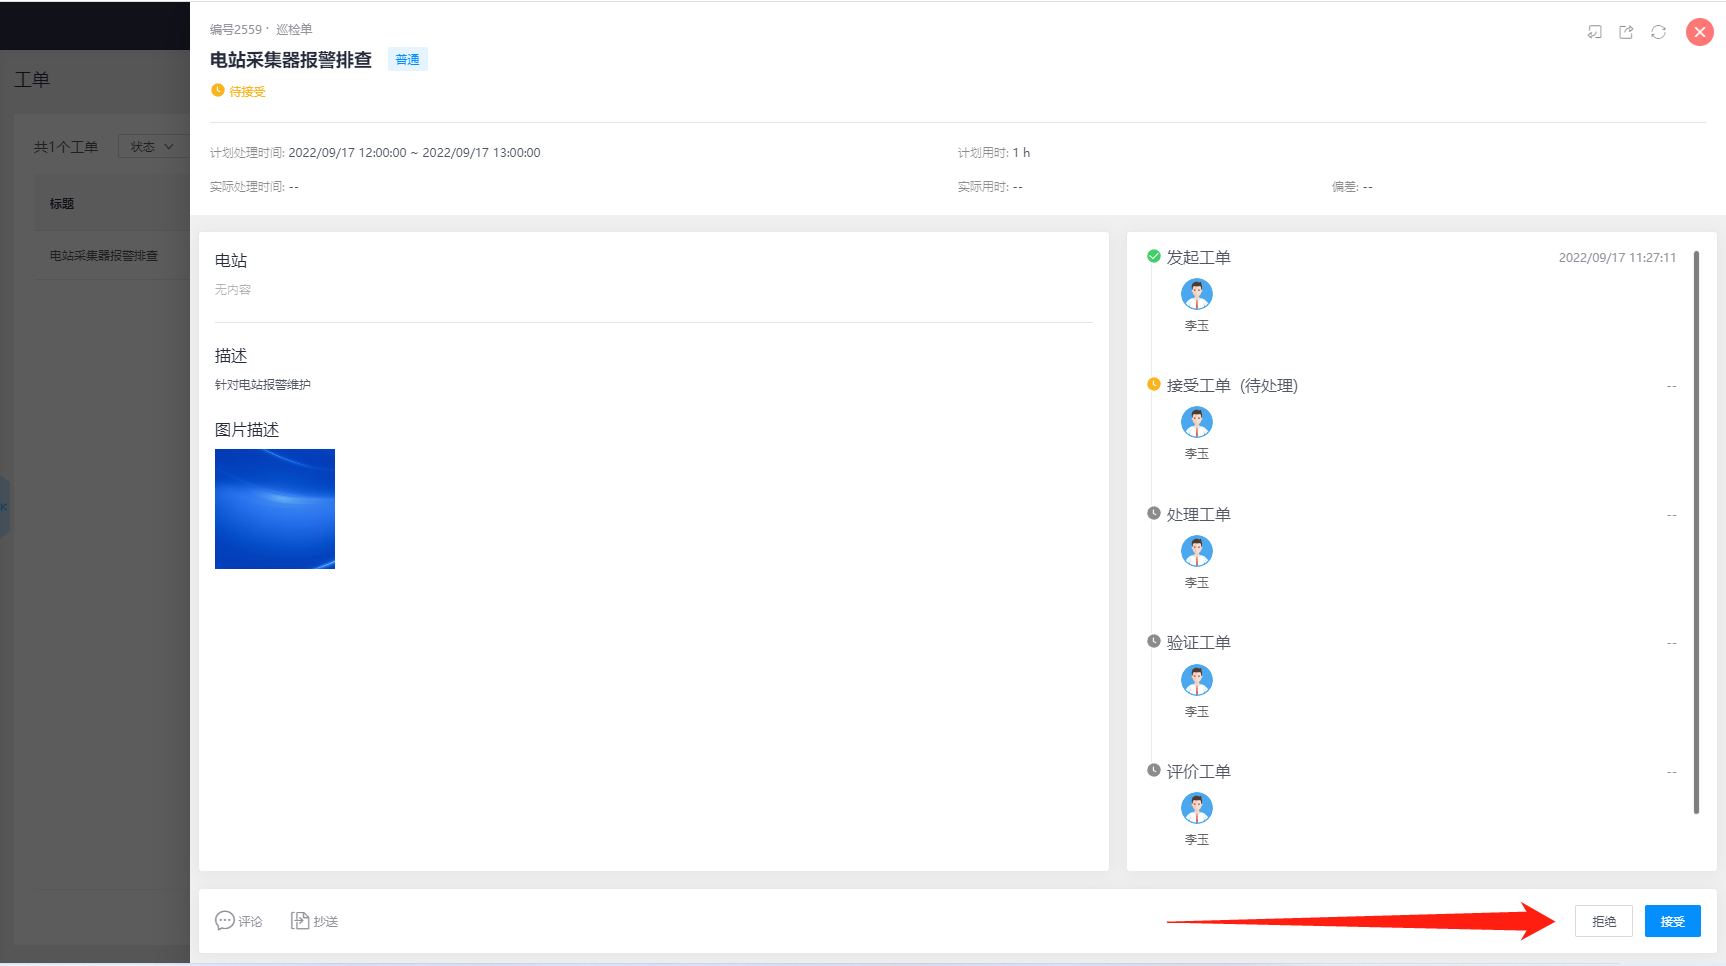Click 李玉's avatar under 处理工单
Screen dimensions: 1726x966
click(x=1196, y=551)
